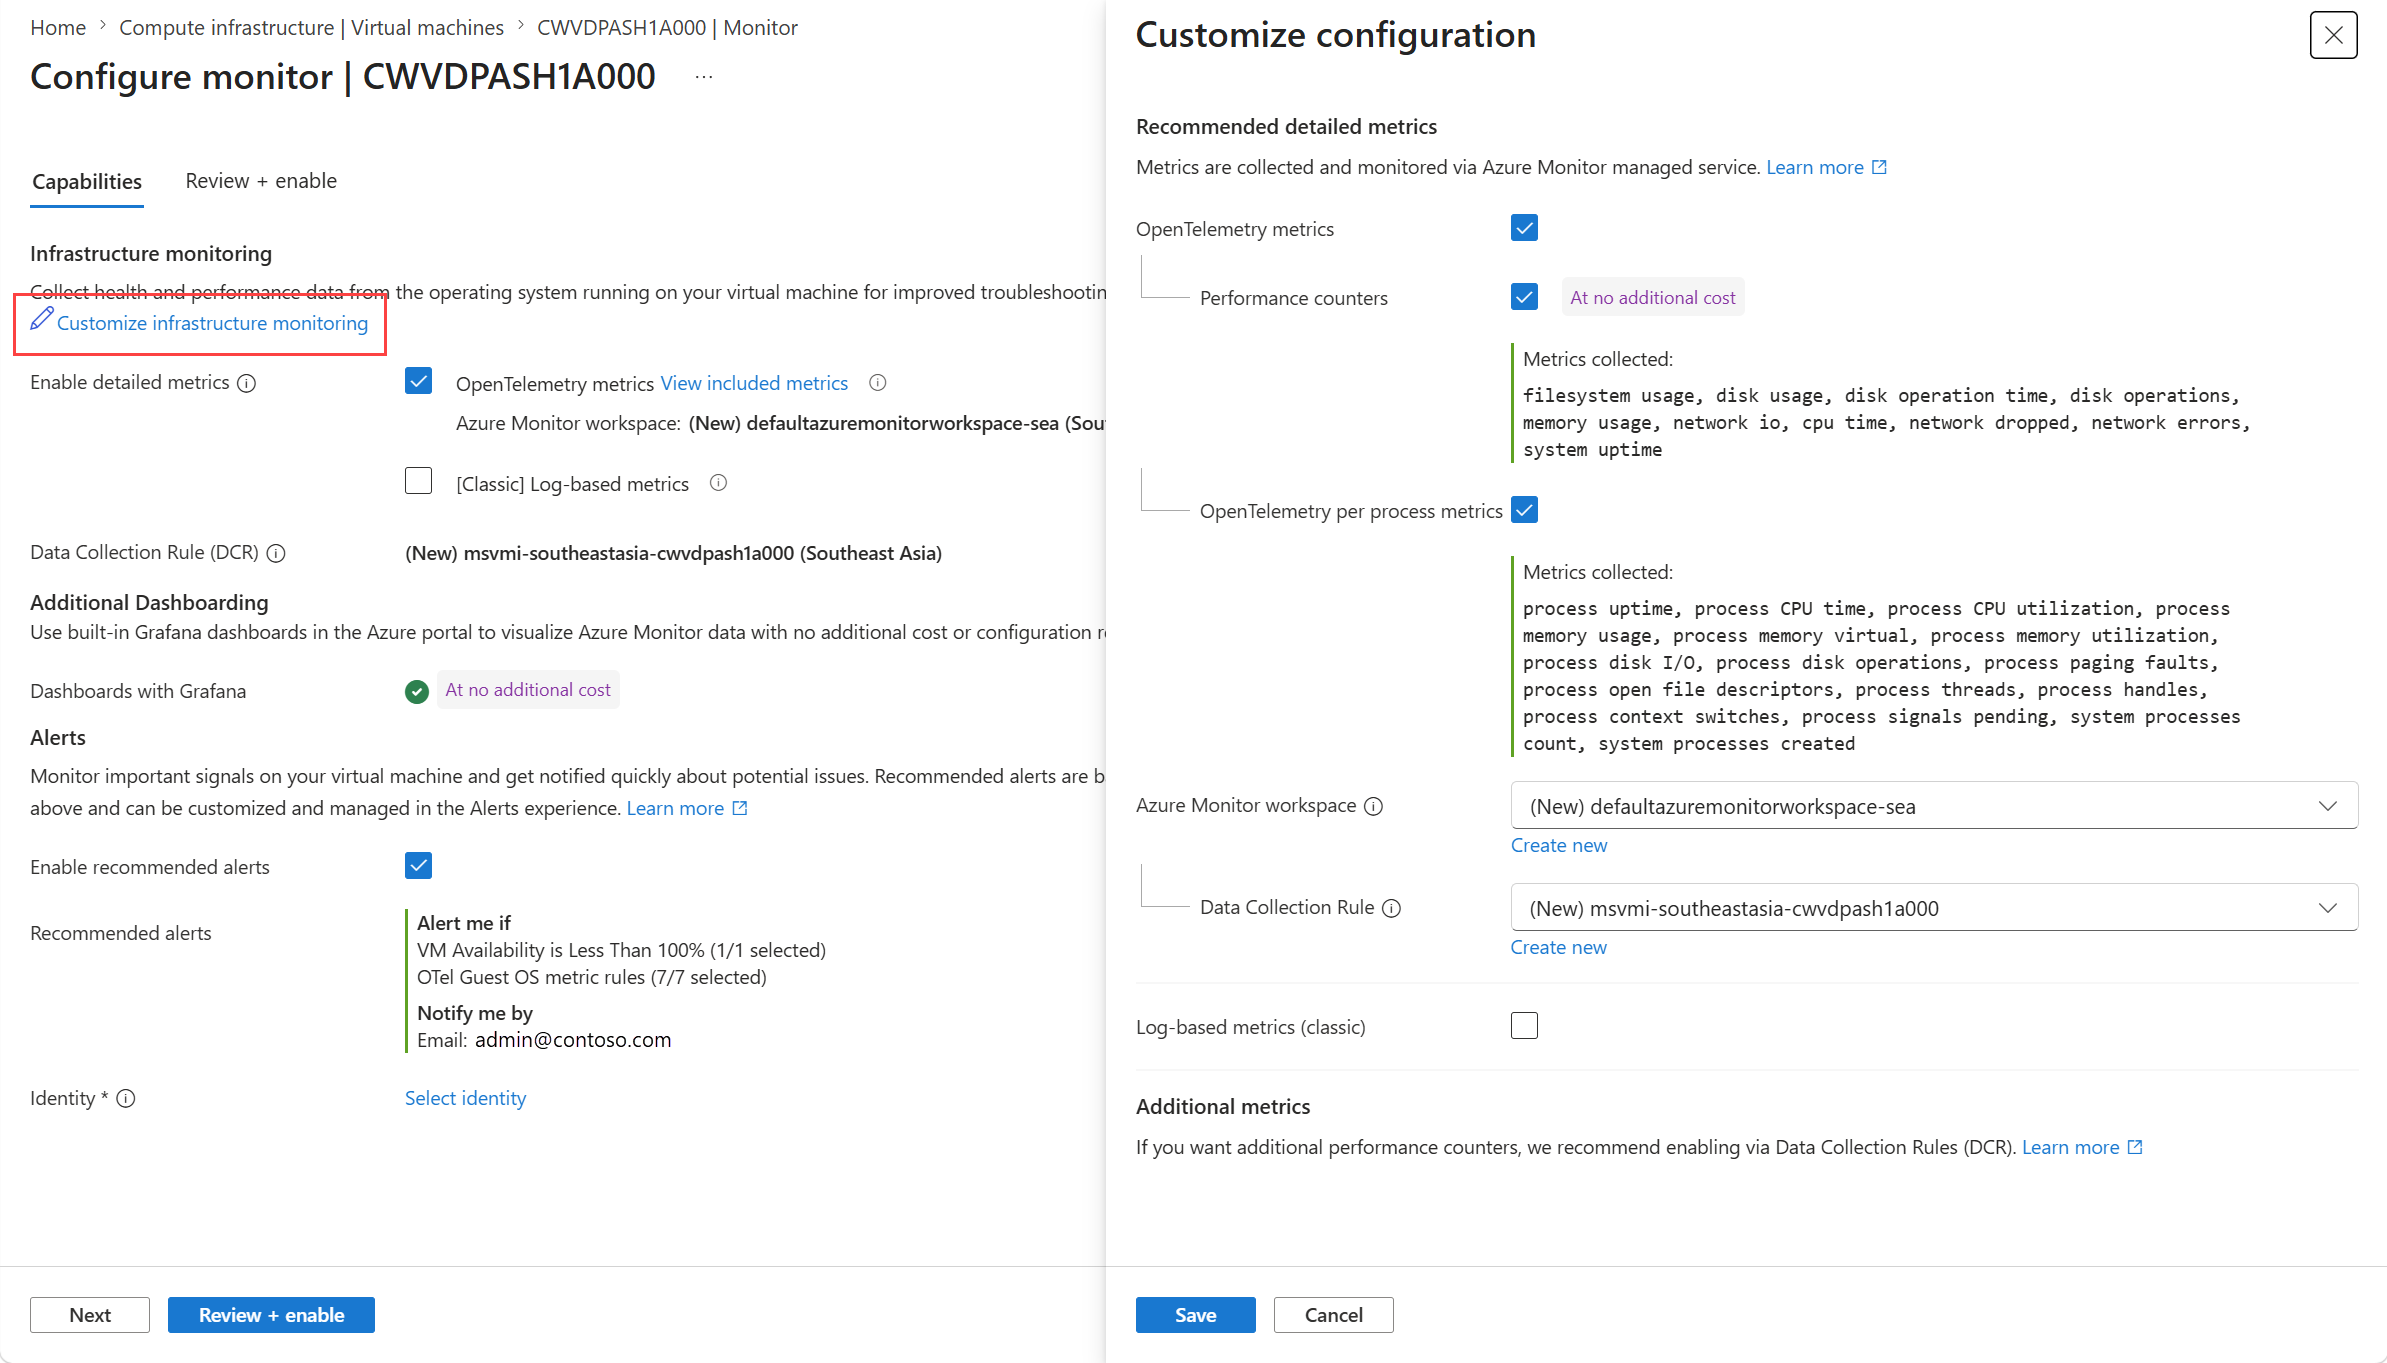Click the Next button
The image size is (2387, 1363).
tap(90, 1315)
